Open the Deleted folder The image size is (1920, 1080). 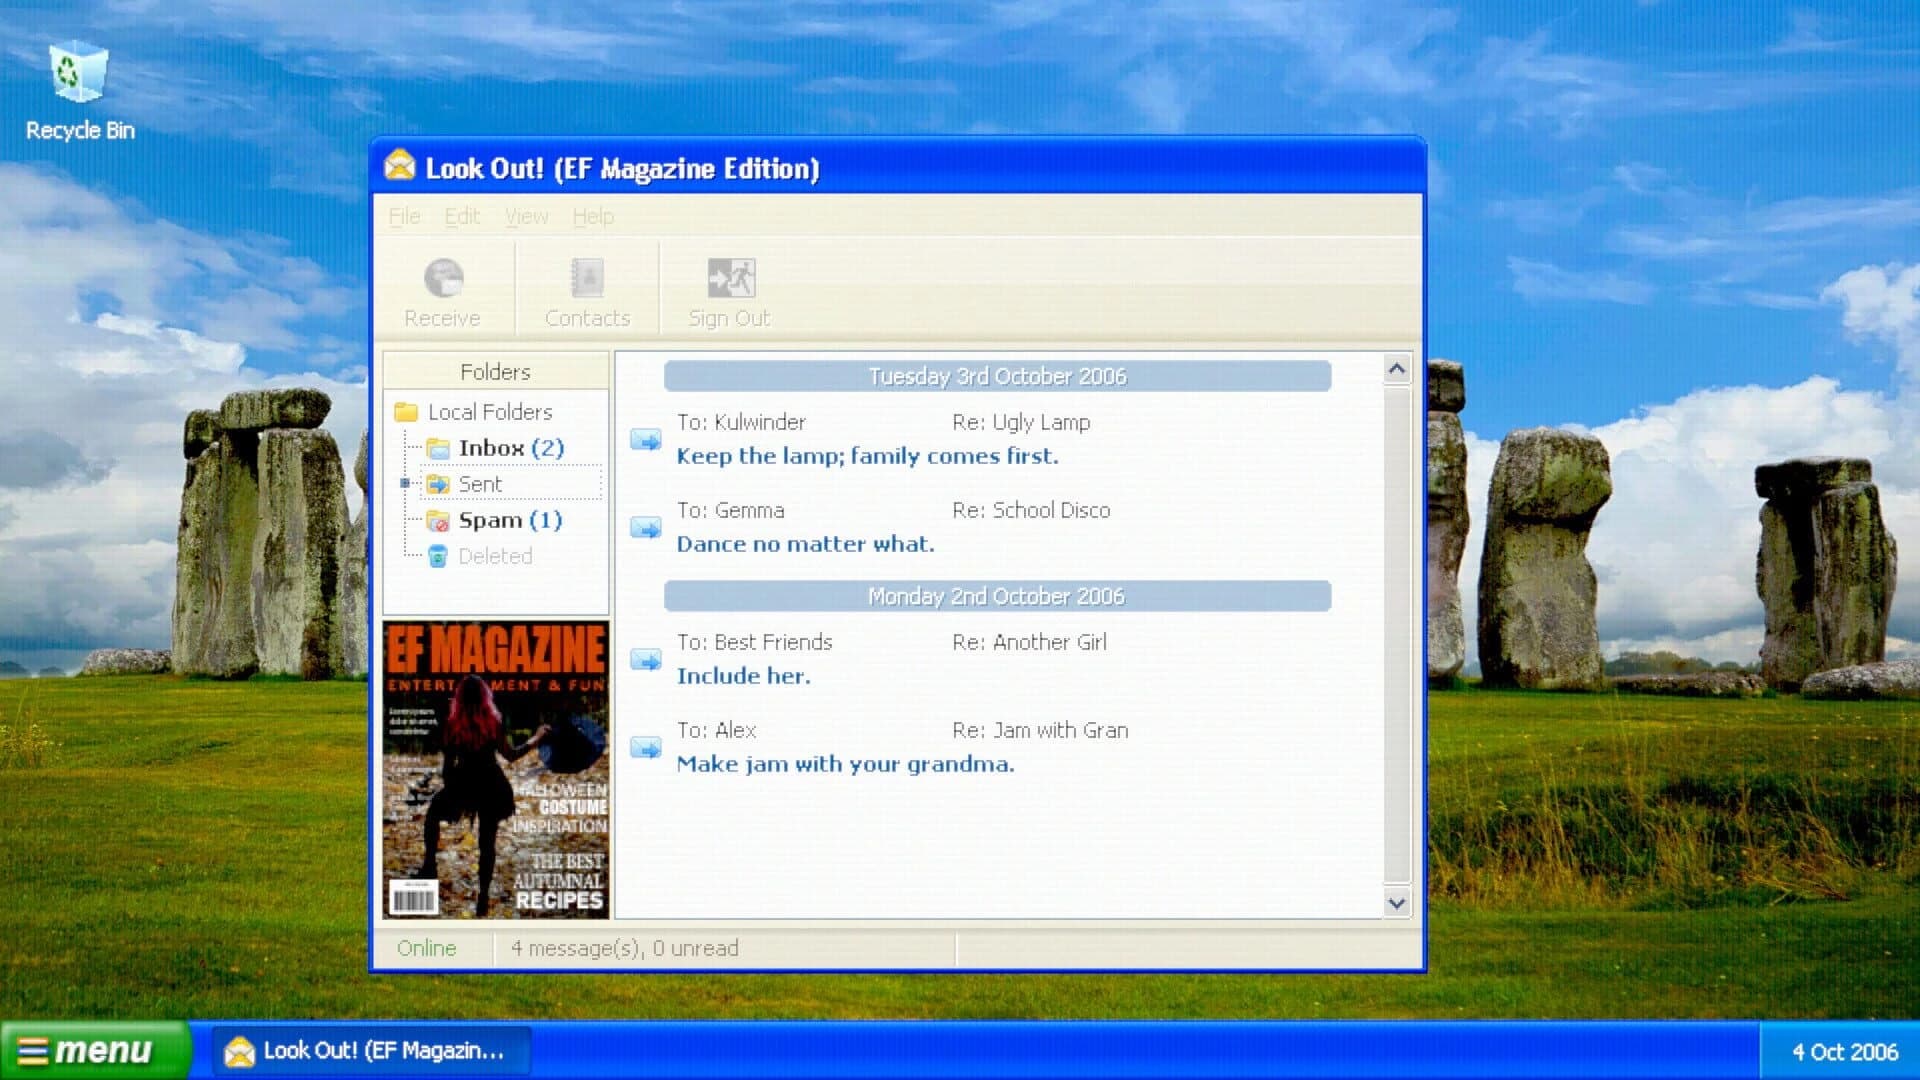point(495,556)
